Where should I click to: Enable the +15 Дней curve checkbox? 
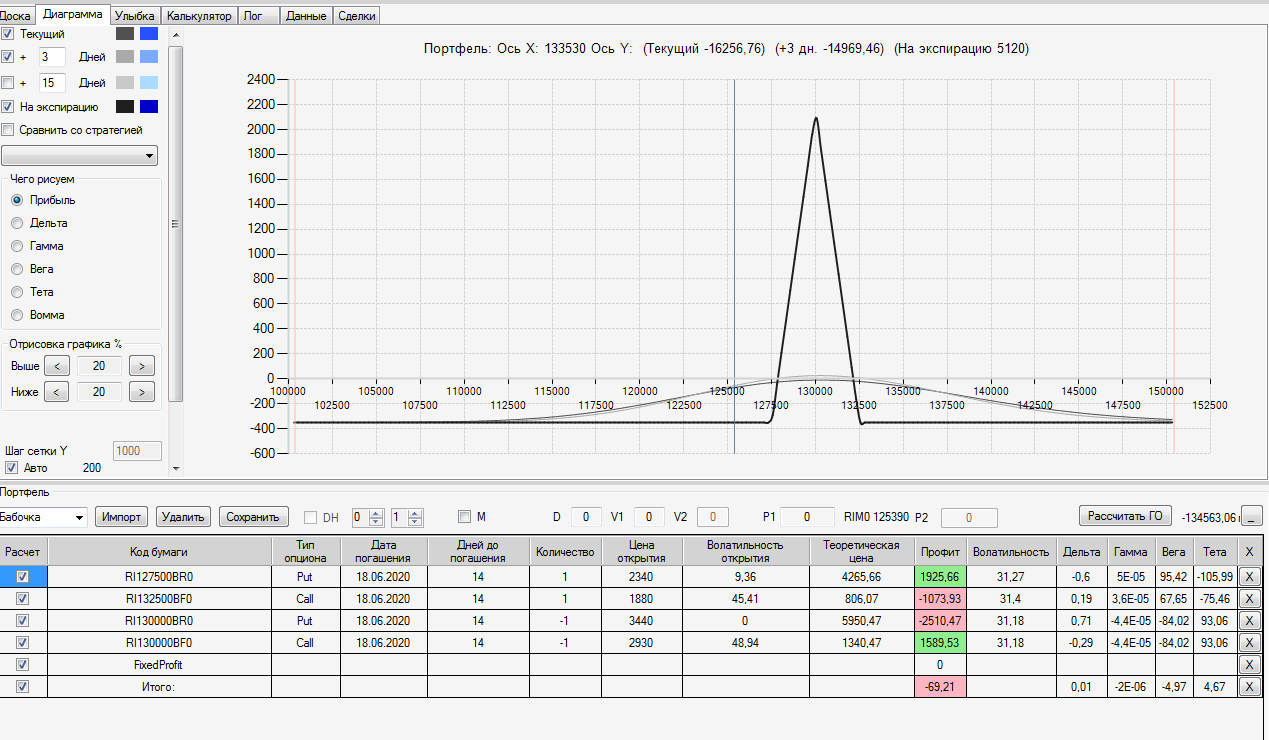click(8, 83)
